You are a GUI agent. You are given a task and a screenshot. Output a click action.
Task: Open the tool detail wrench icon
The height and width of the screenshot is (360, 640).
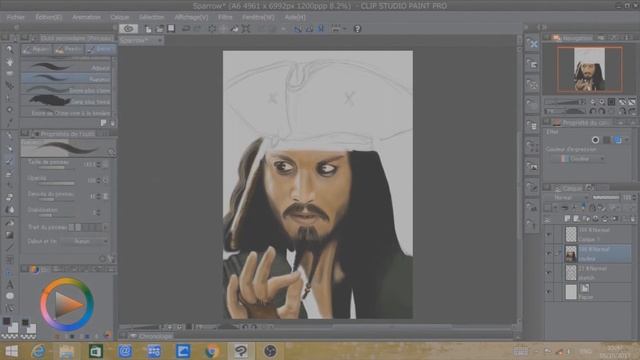(111, 259)
